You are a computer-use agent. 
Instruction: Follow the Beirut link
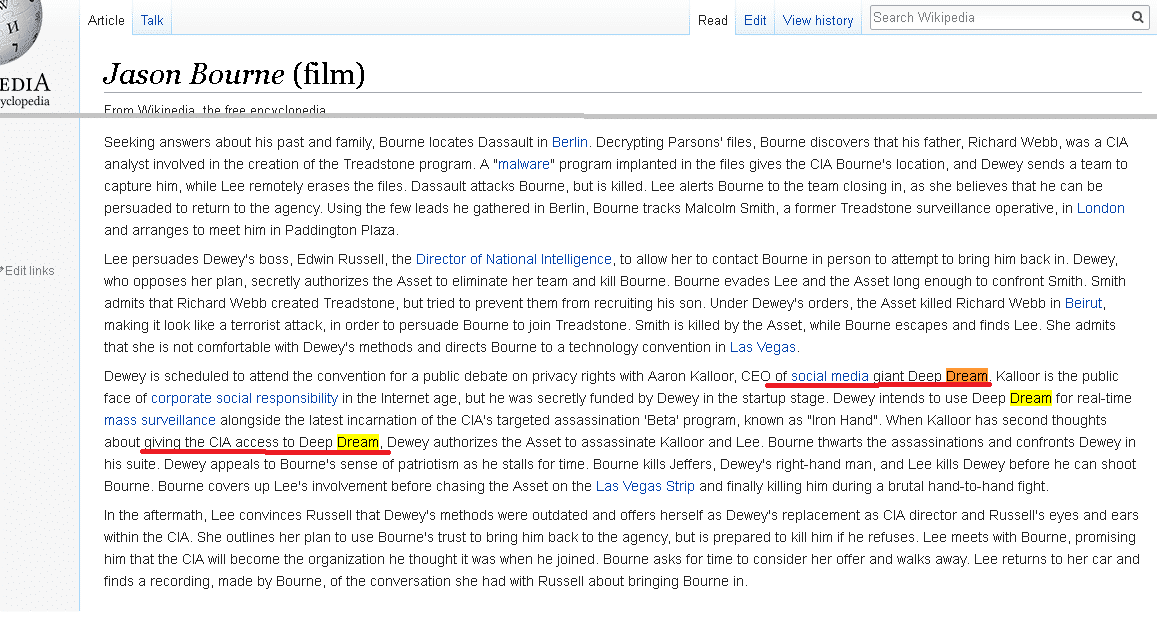(x=1083, y=303)
